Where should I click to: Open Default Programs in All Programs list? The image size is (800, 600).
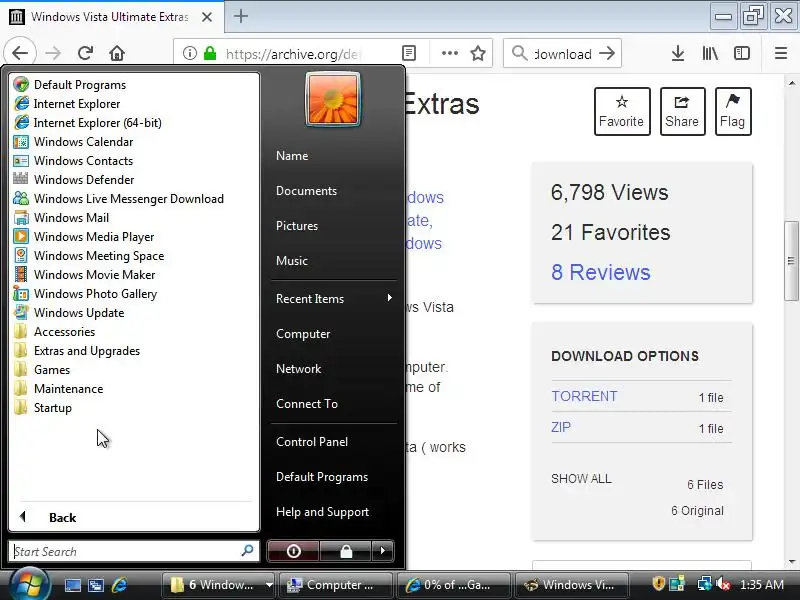pos(80,85)
